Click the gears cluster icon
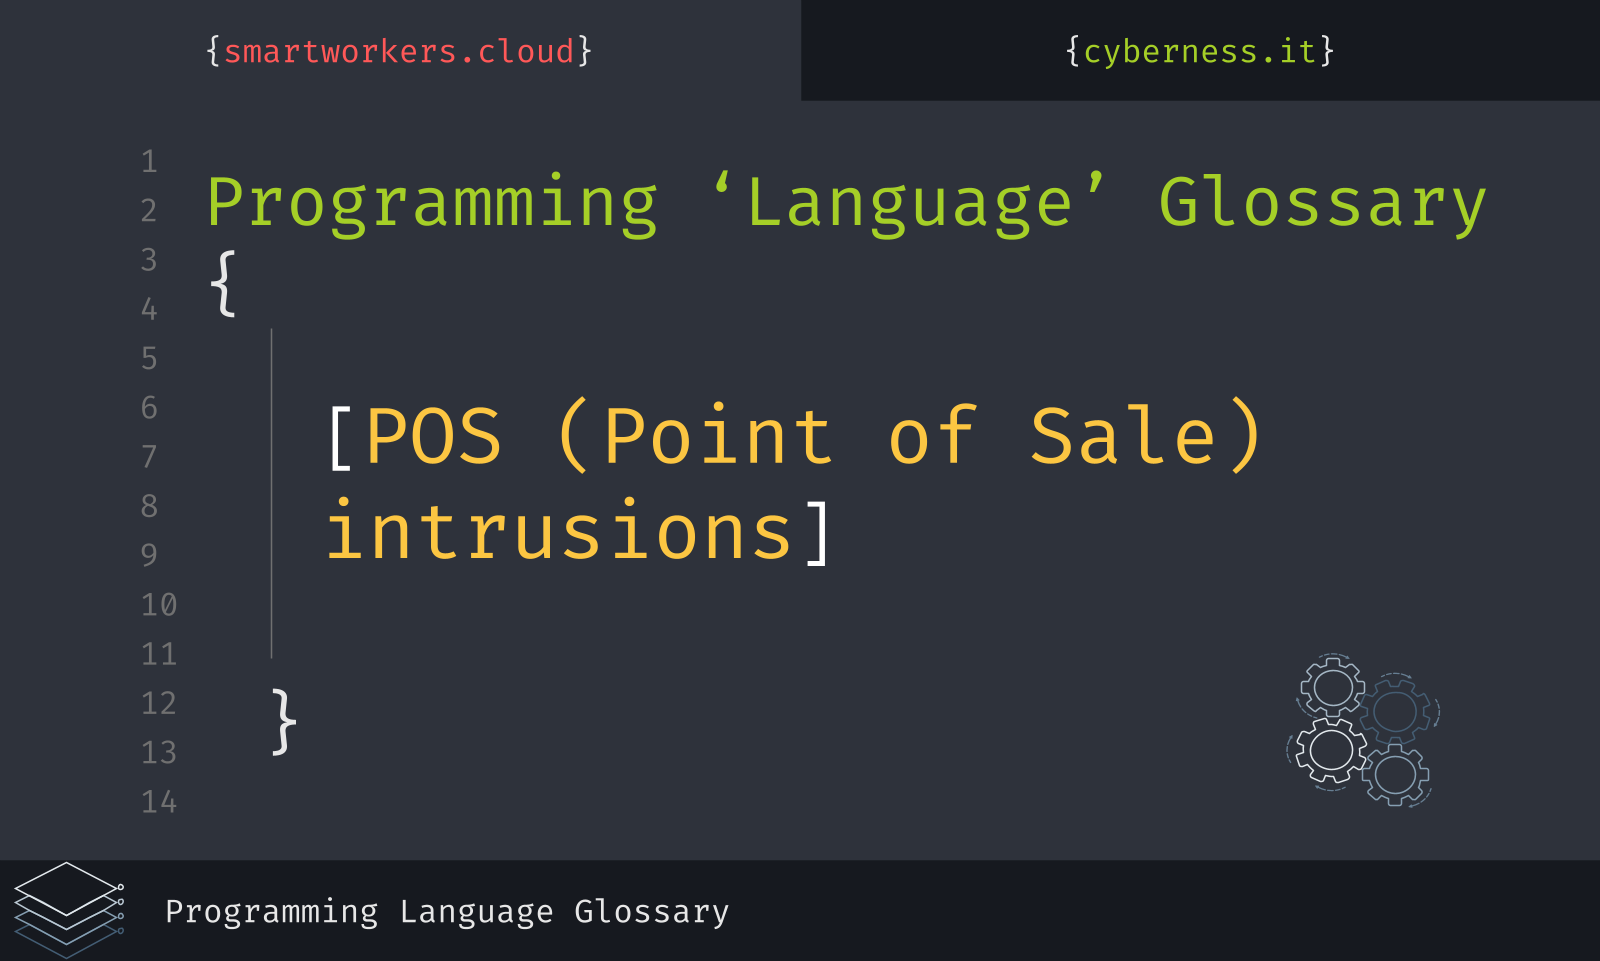 [1363, 730]
